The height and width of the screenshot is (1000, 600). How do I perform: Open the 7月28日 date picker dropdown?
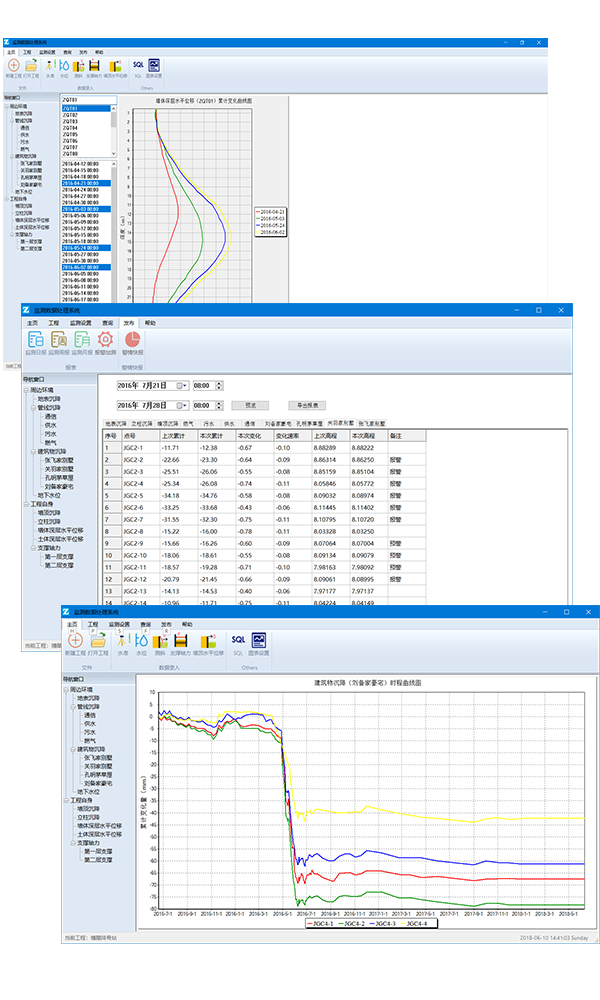182,405
